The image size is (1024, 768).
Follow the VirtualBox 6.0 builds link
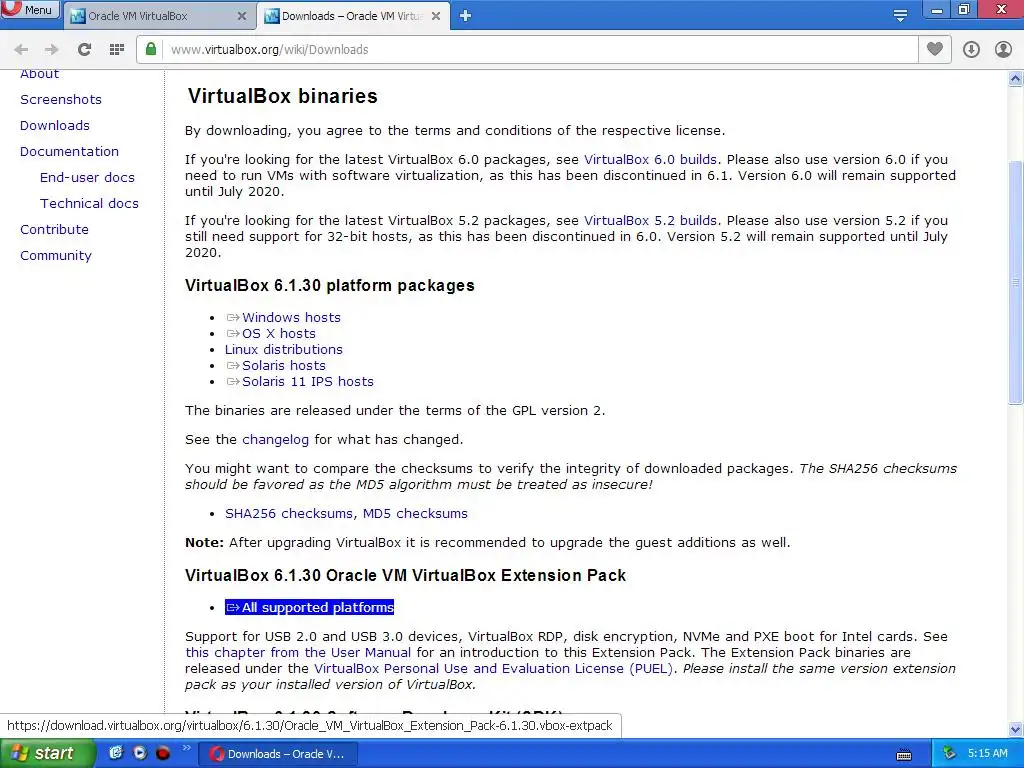pos(650,159)
